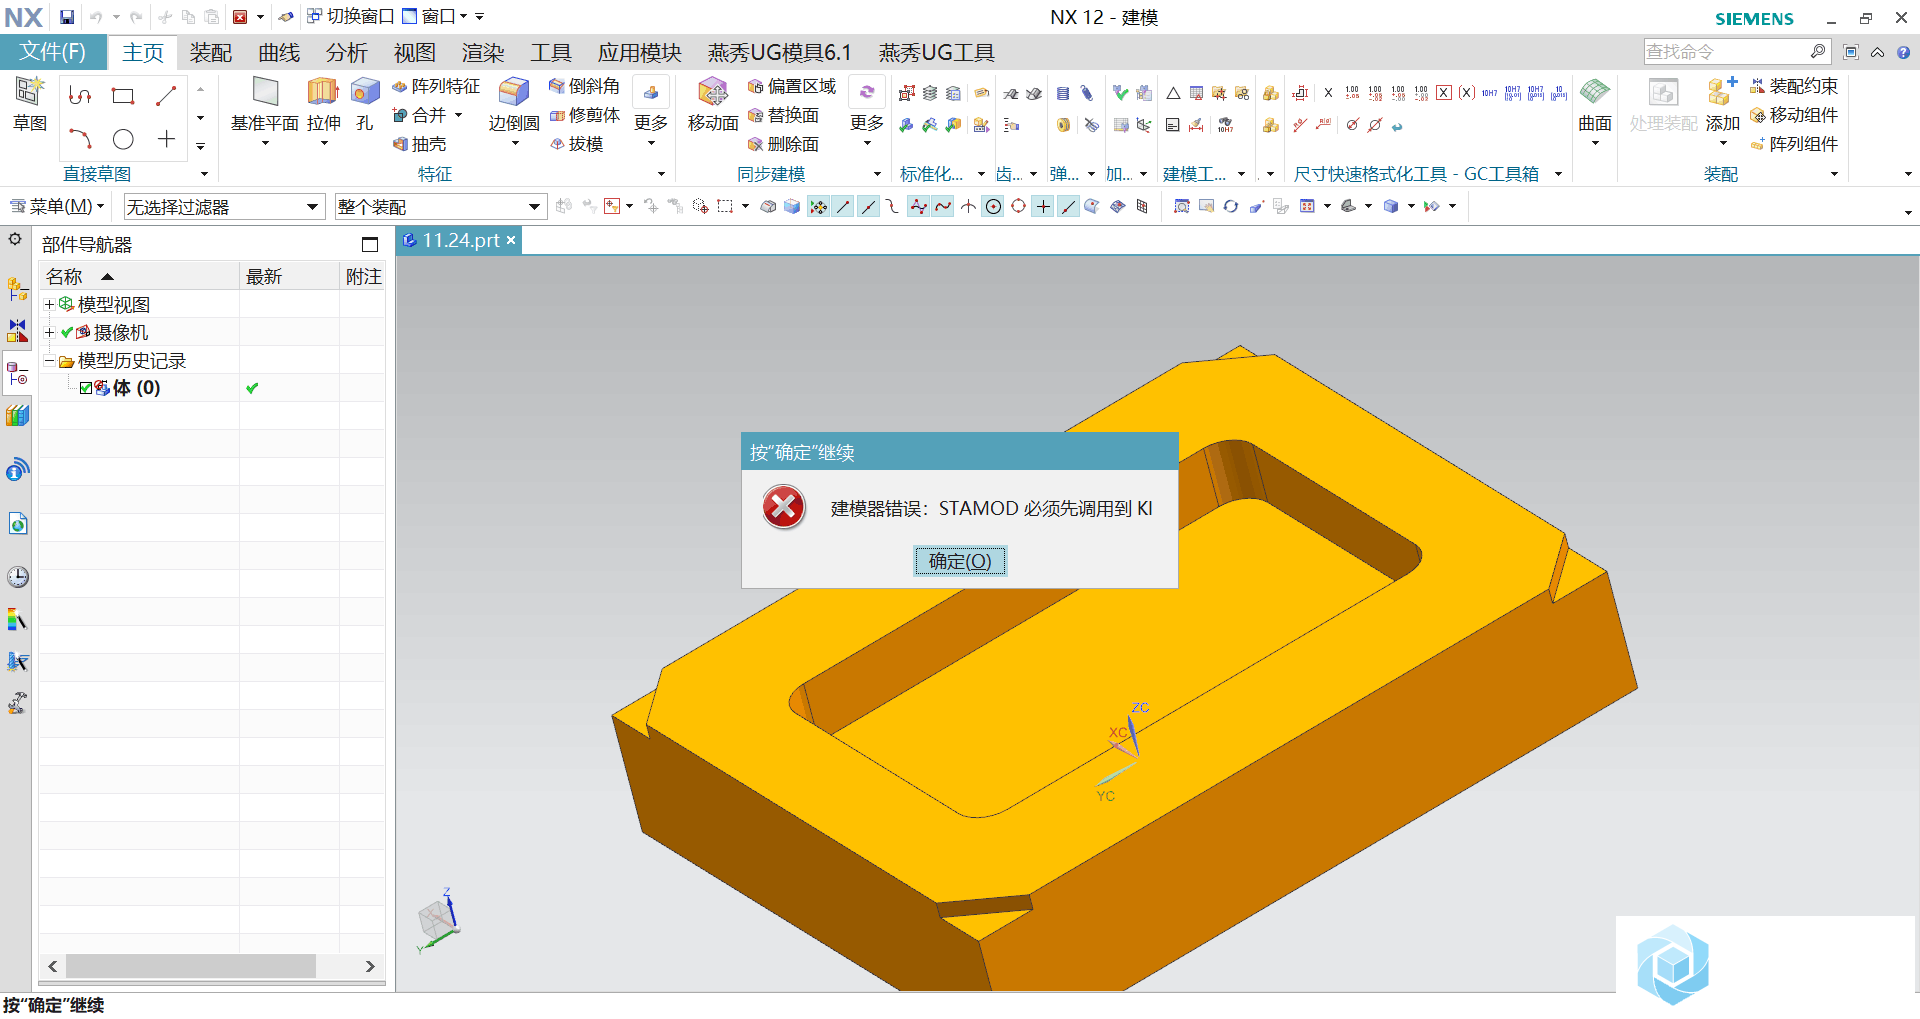Switch to the 燕秀UG模具6.1 ribbon tab
Screen dimensions: 1920x1019
point(780,53)
